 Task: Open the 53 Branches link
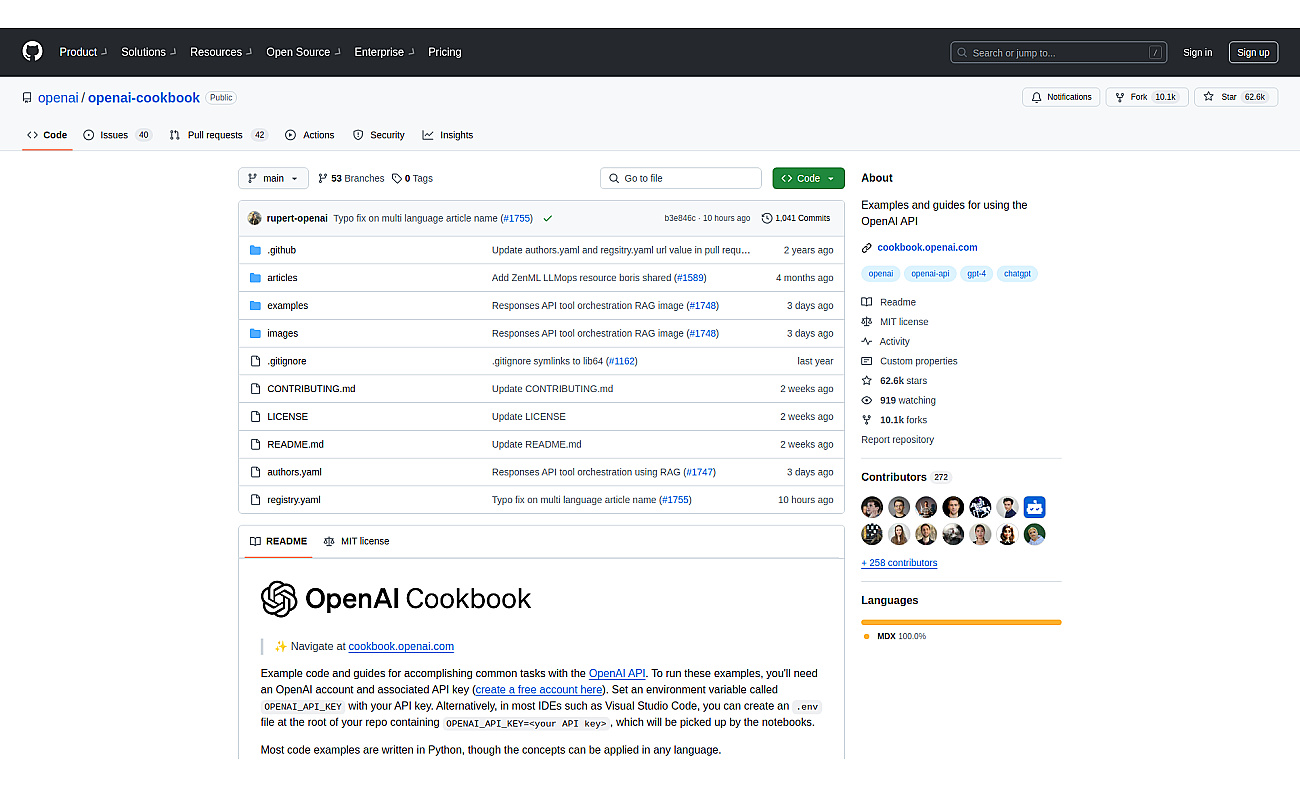351,178
